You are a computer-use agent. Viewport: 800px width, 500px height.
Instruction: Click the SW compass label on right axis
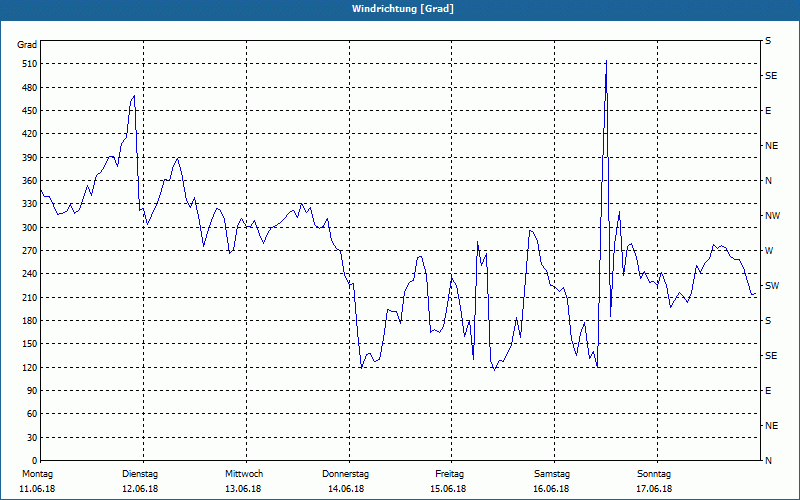point(772,286)
